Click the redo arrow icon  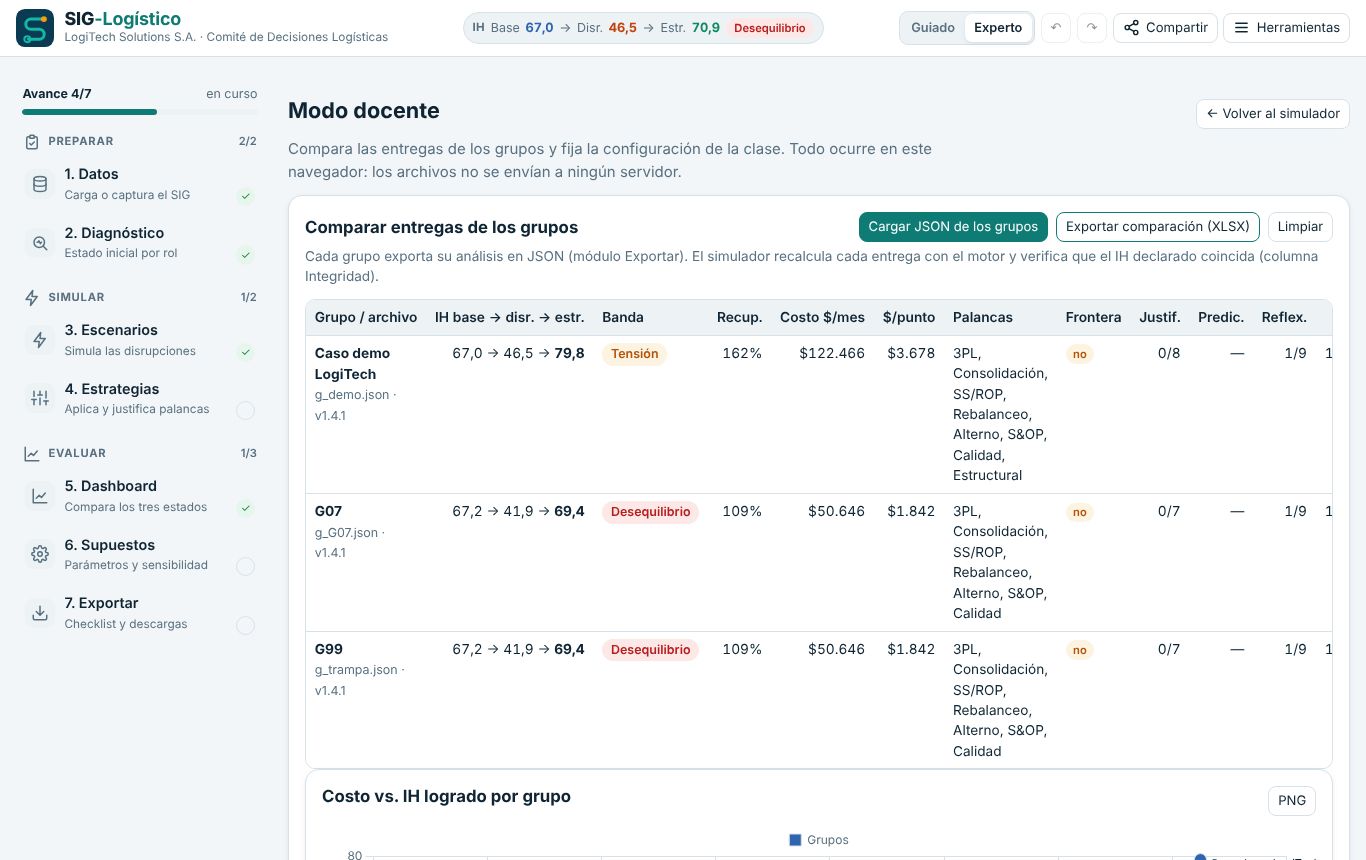coord(1091,28)
